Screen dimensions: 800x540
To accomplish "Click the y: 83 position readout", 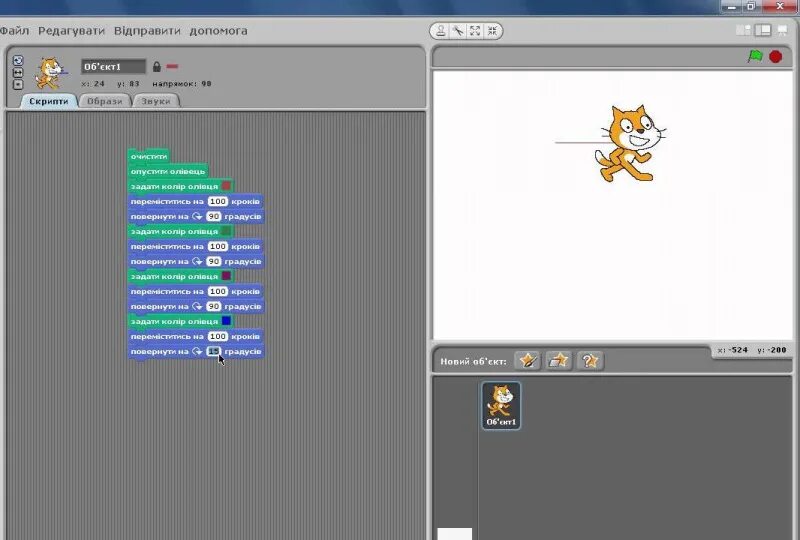I will click(x=128, y=83).
